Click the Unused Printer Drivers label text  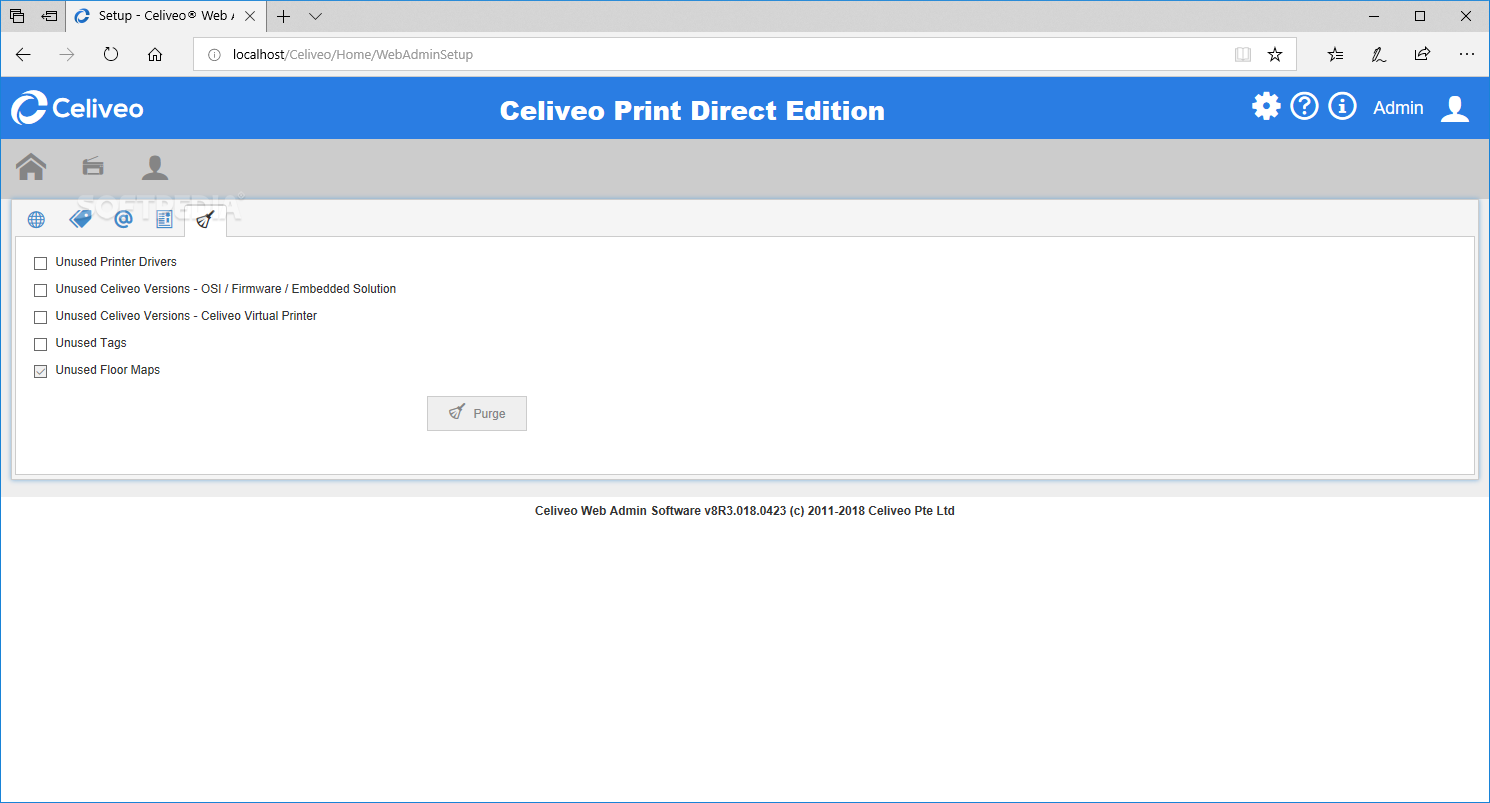pyautogui.click(x=116, y=262)
